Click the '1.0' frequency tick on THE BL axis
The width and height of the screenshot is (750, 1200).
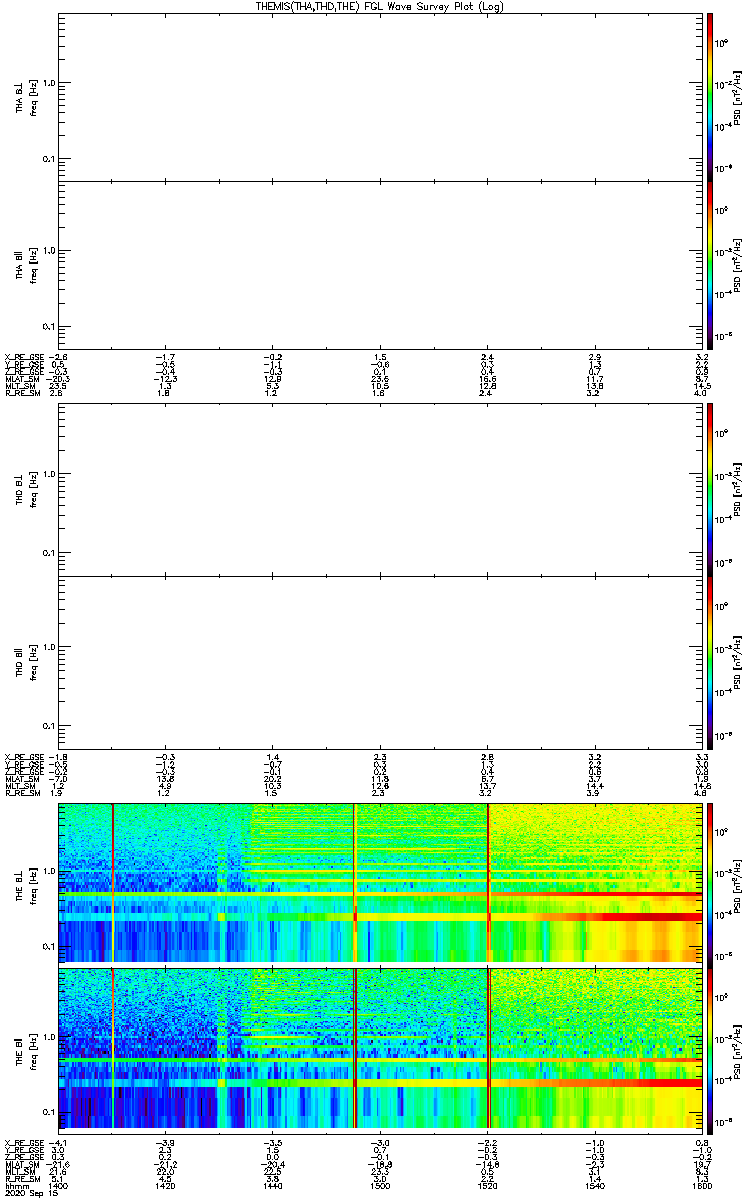48,872
